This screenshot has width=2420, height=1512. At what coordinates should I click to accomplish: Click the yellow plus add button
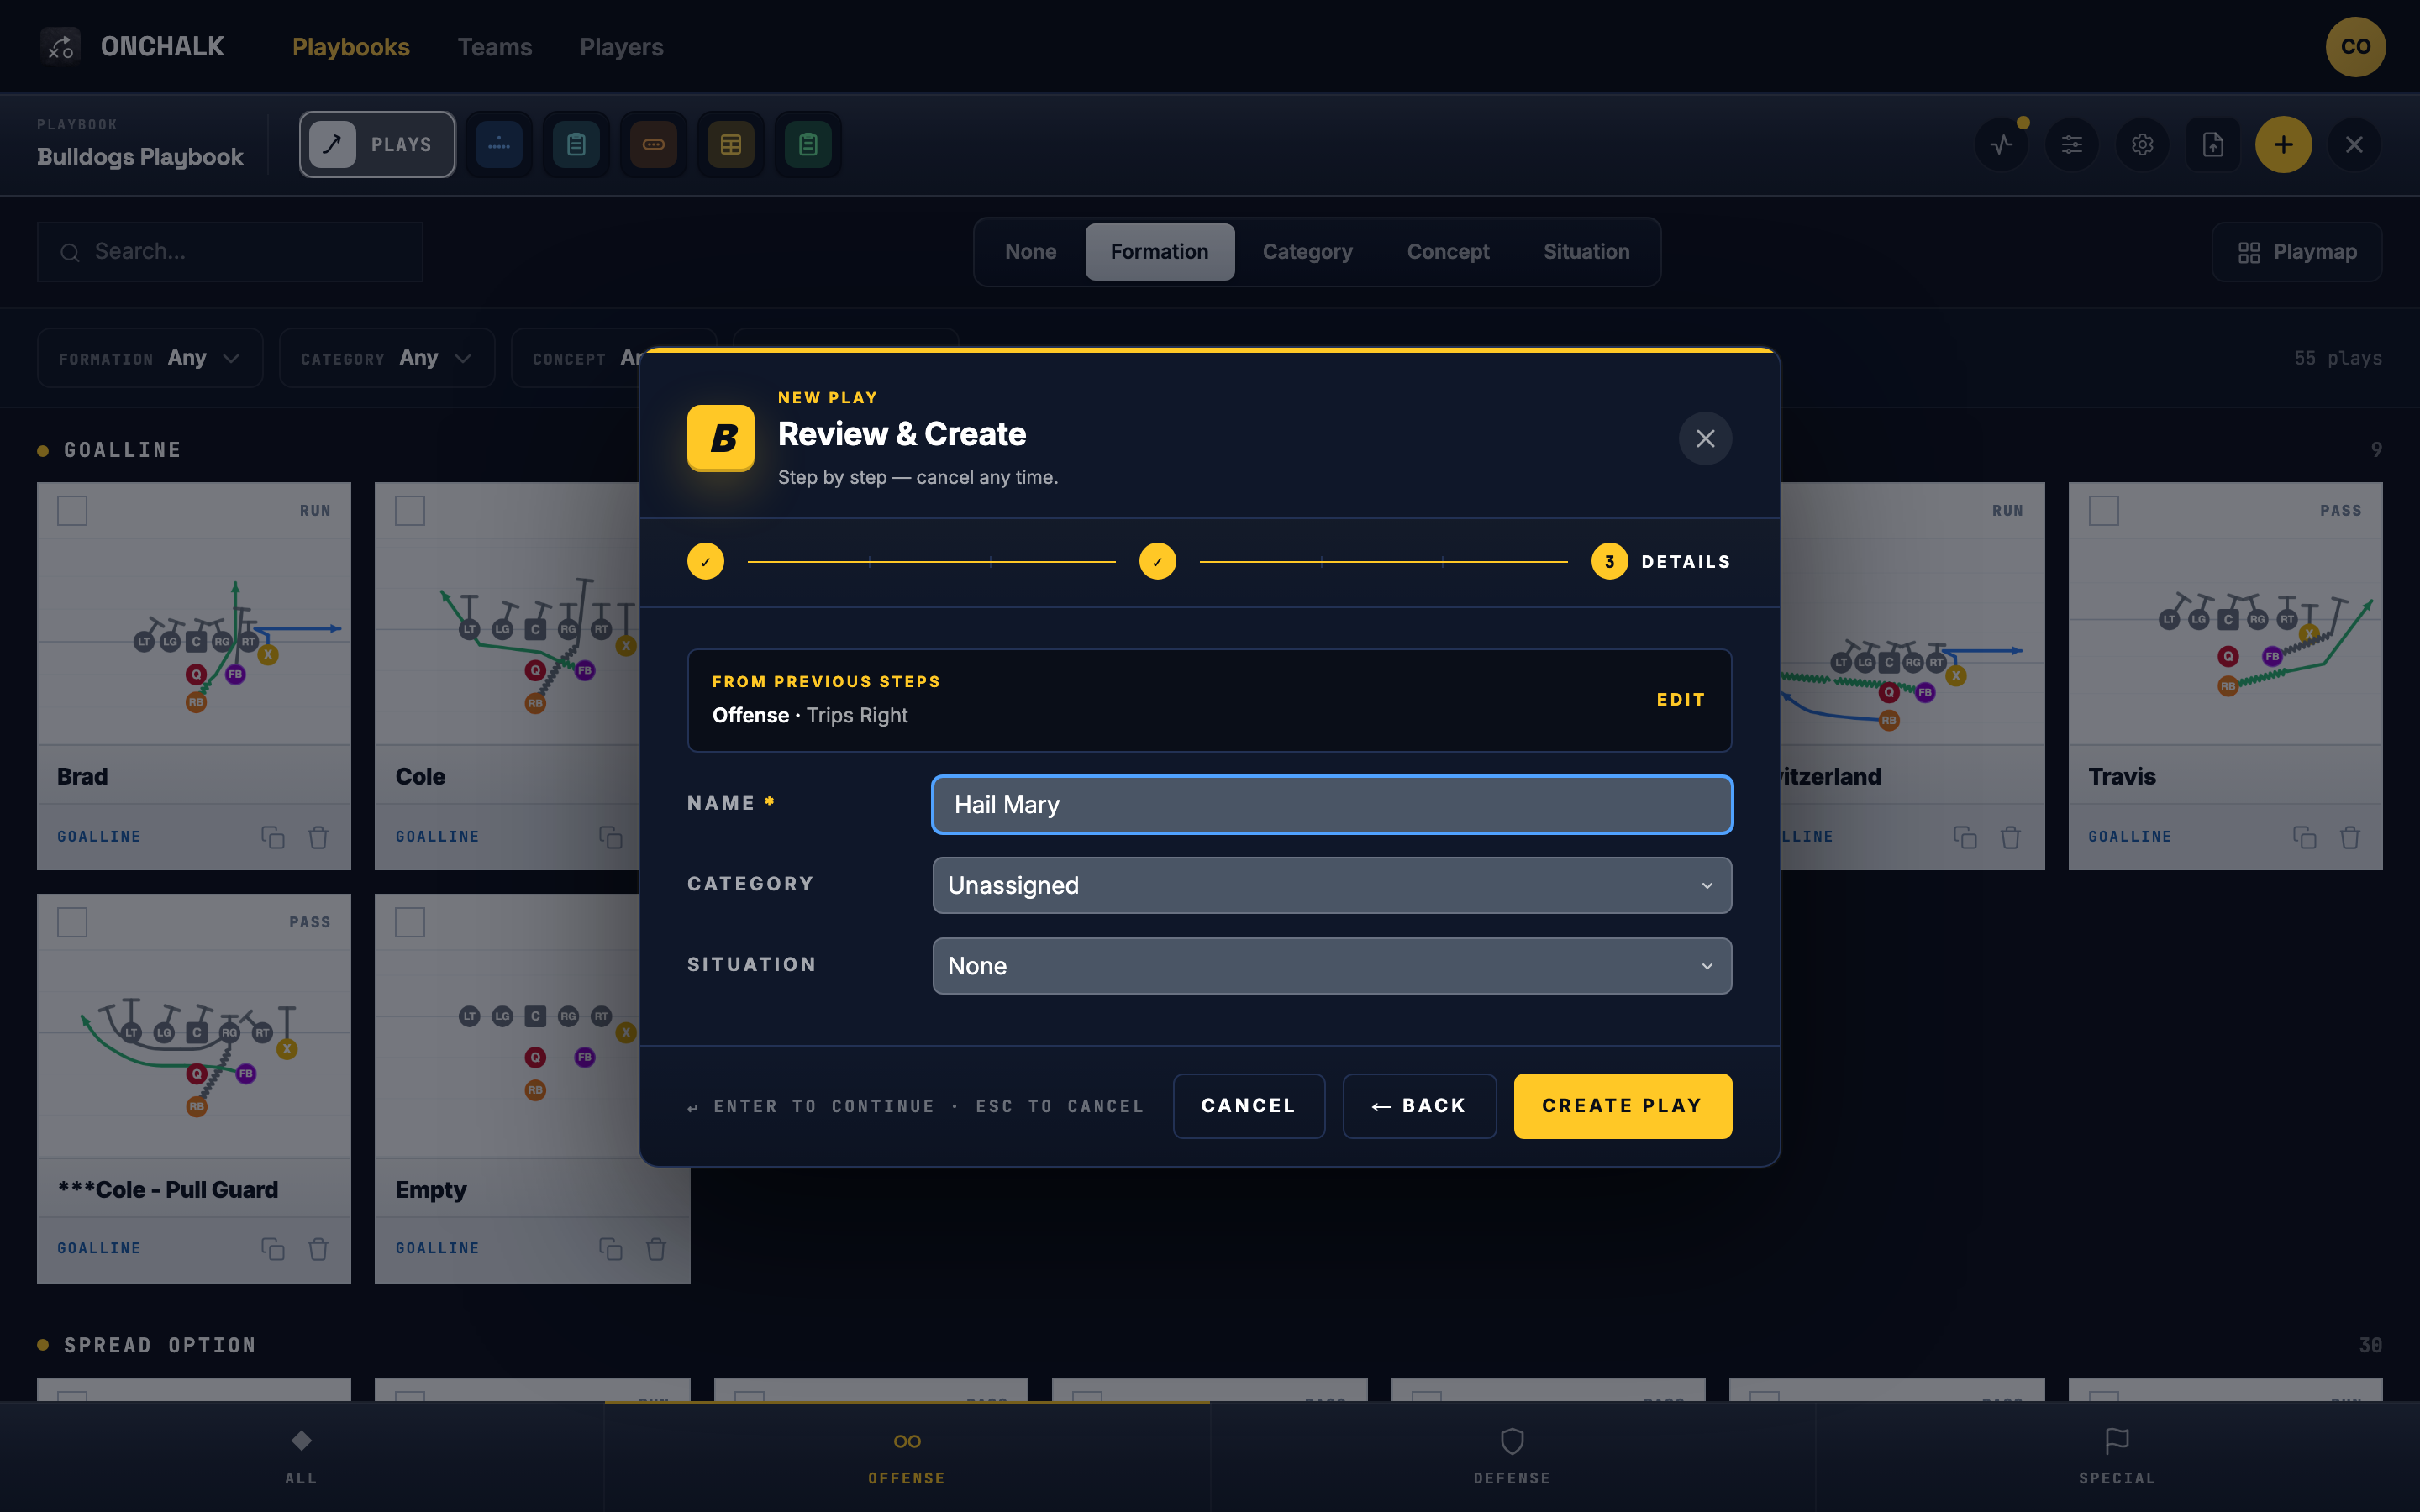2283,145
